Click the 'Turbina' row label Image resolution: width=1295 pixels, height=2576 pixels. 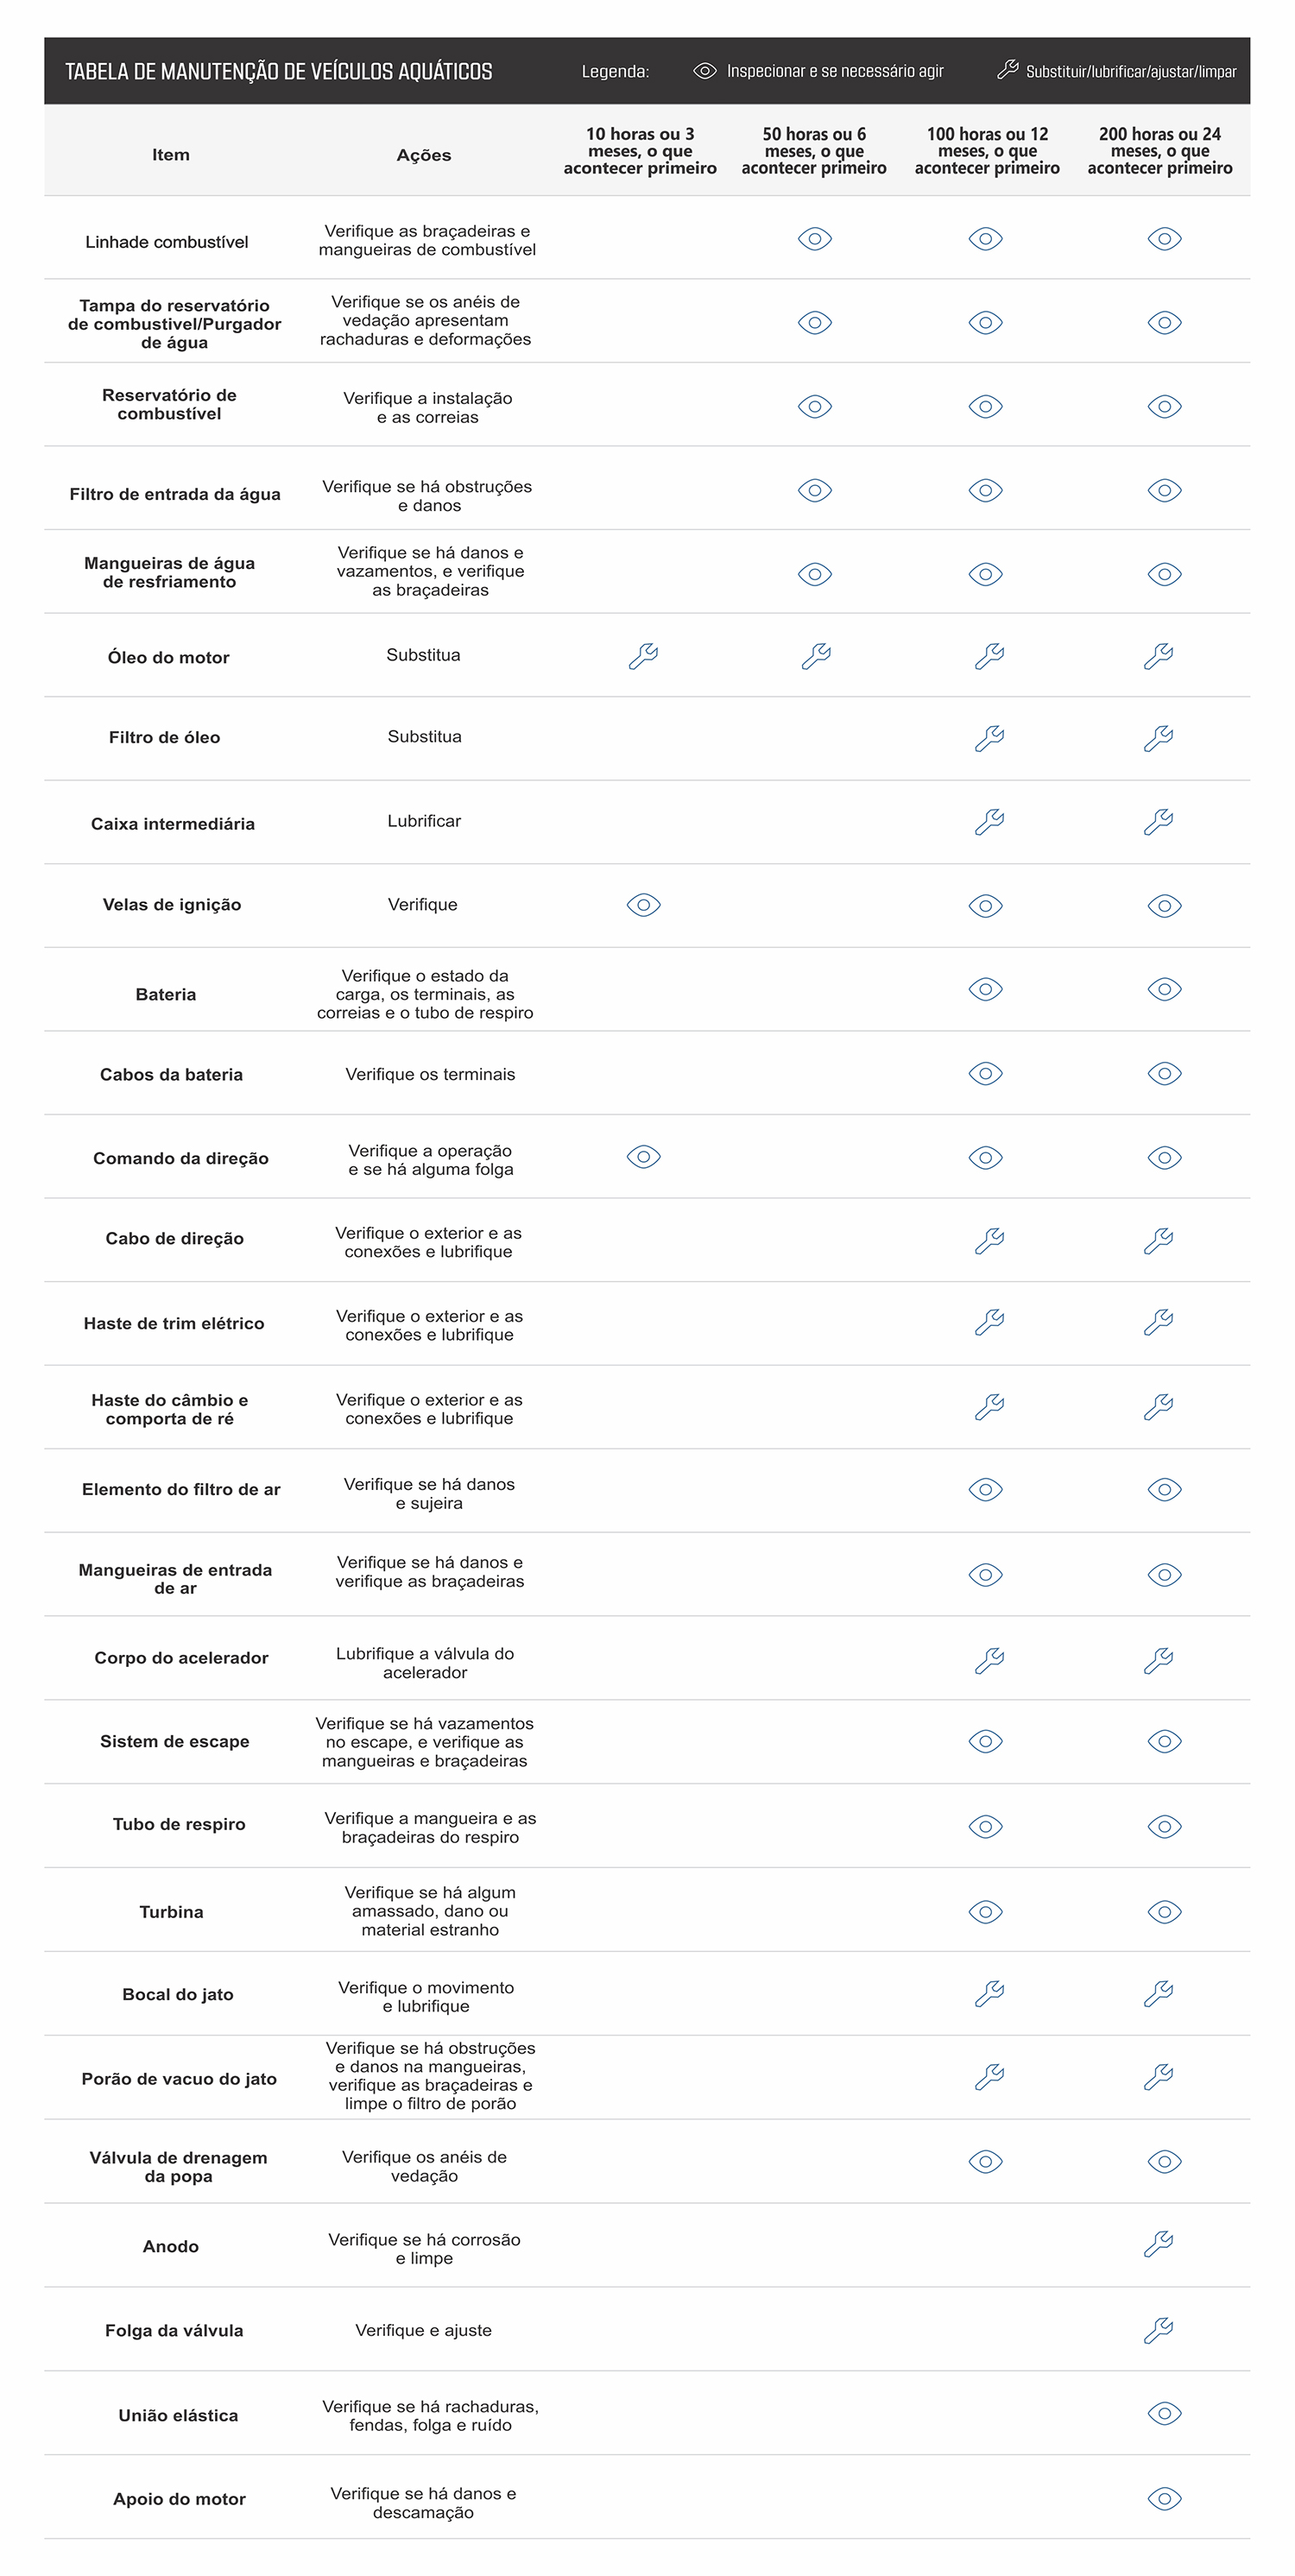tap(171, 1912)
